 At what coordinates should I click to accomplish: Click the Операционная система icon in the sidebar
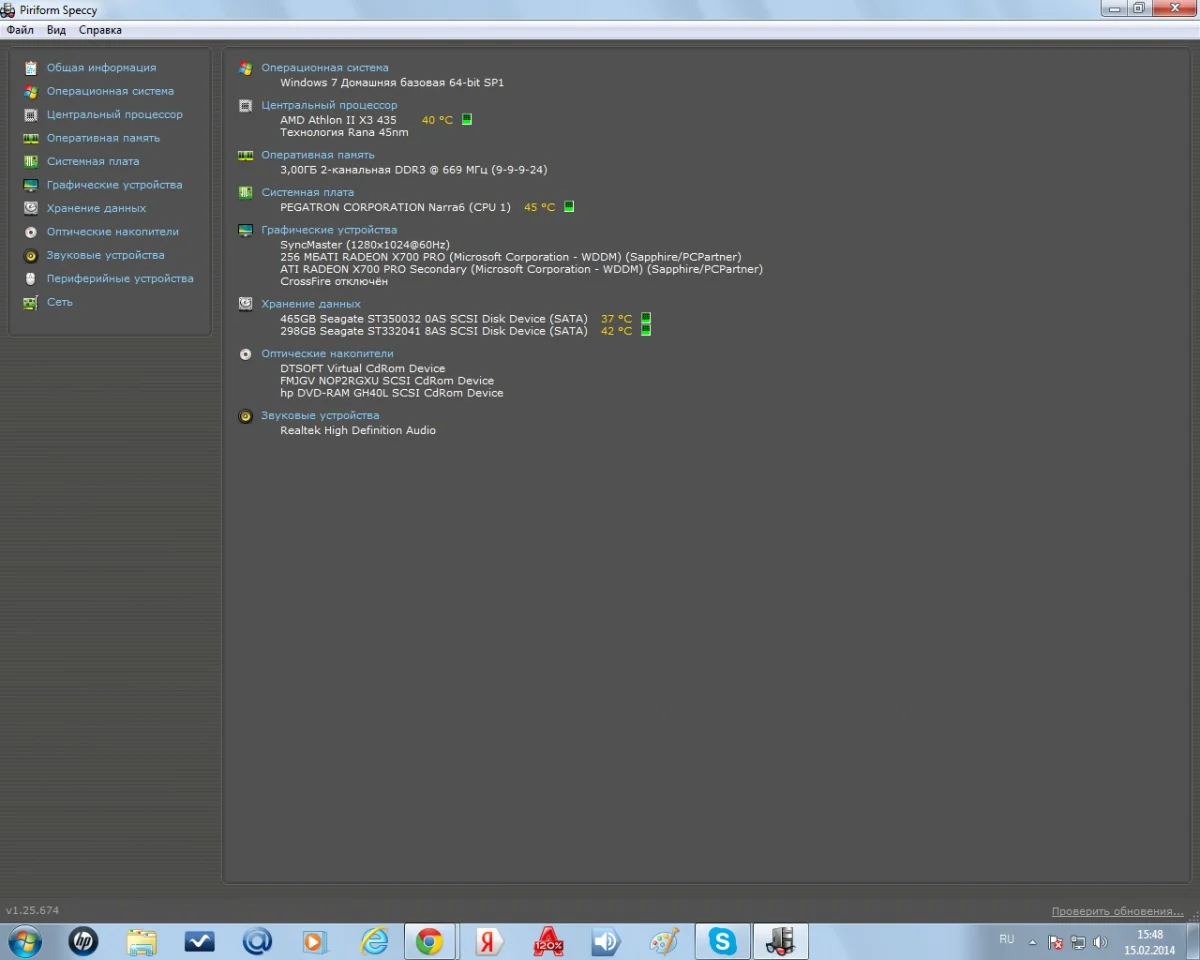click(30, 91)
